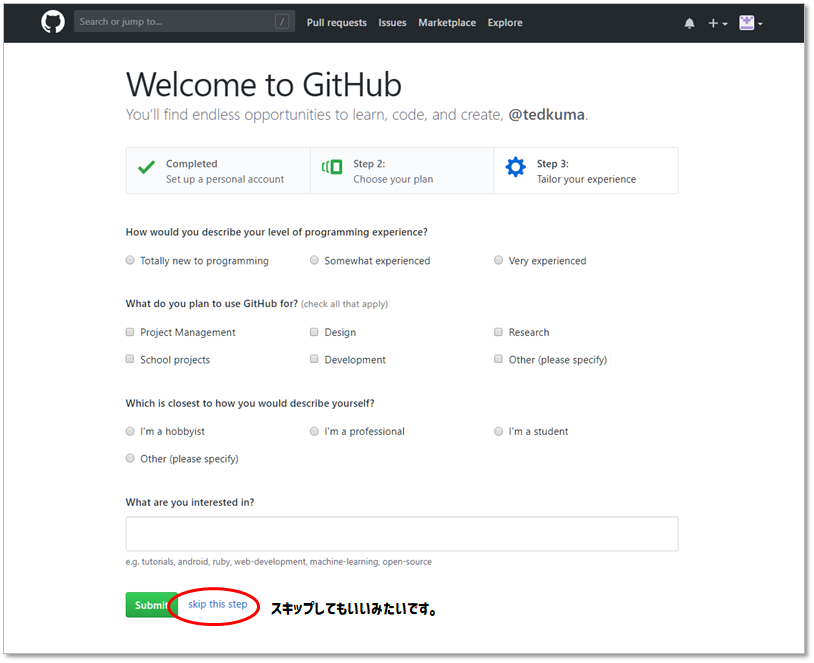Navigate to Issues in the top bar

pos(392,22)
